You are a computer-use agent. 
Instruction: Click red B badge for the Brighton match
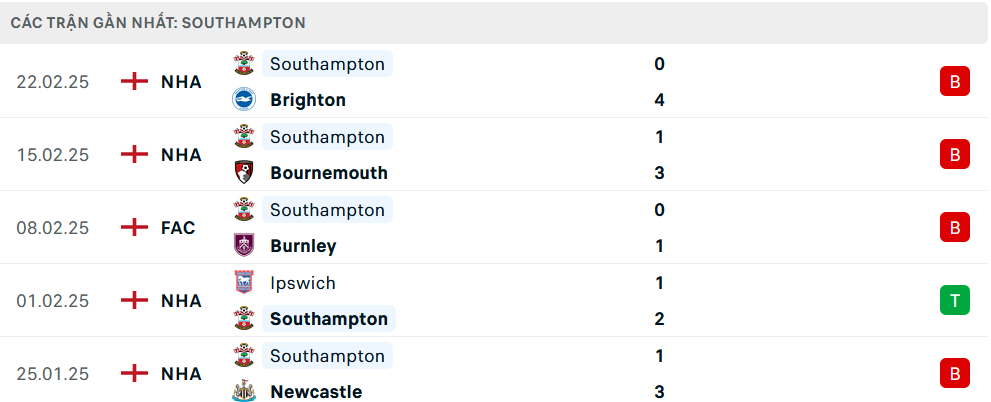(954, 82)
